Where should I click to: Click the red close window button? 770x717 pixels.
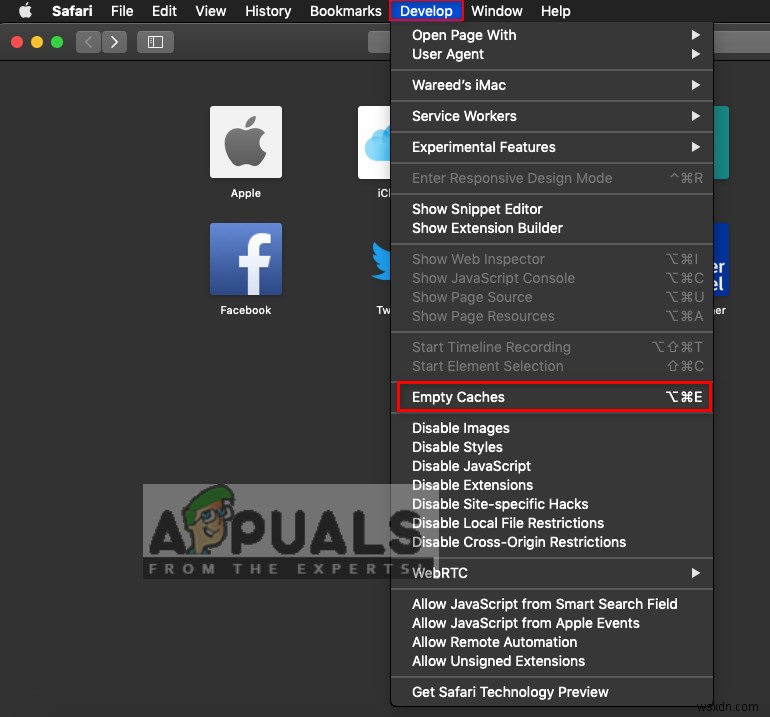(17, 42)
